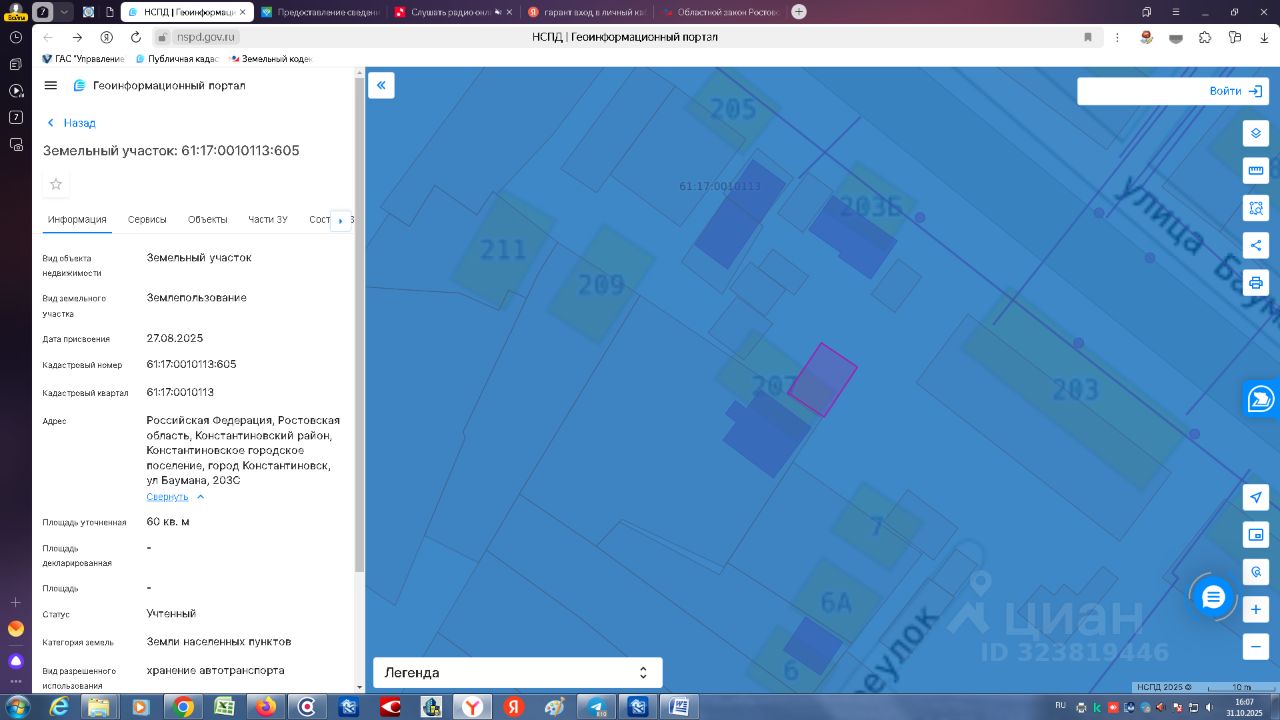Image resolution: width=1280 pixels, height=720 pixels.
Task: Open the hamburger menu of the geoportal
Action: 51,85
